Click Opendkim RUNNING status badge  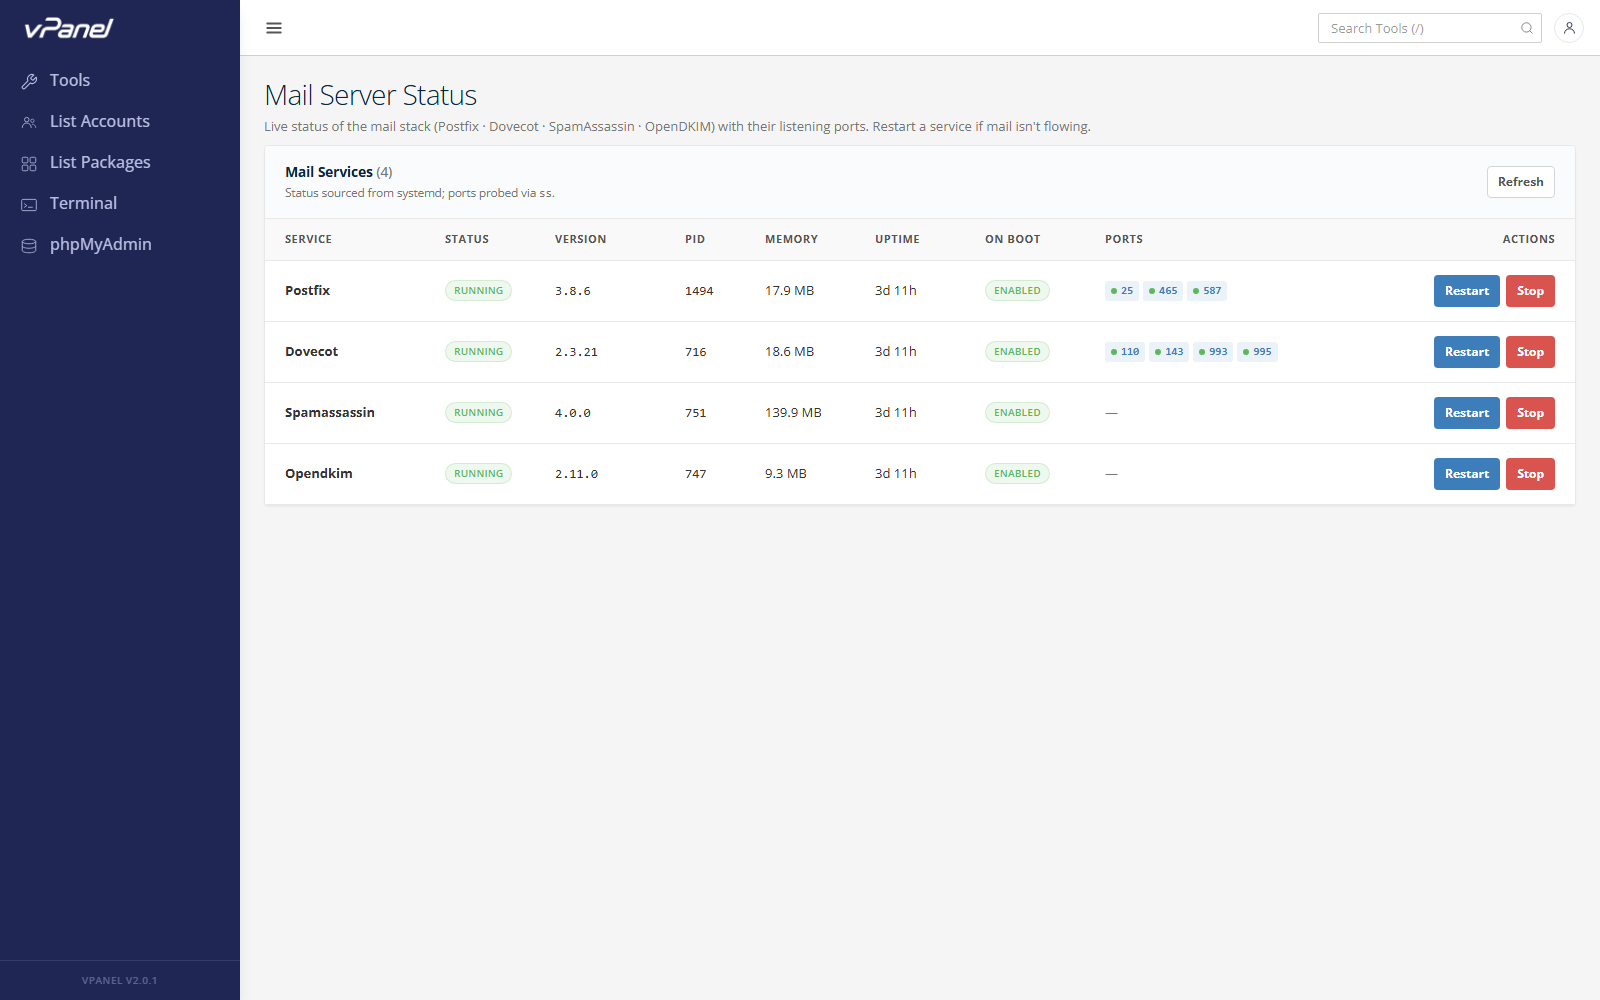(x=478, y=474)
